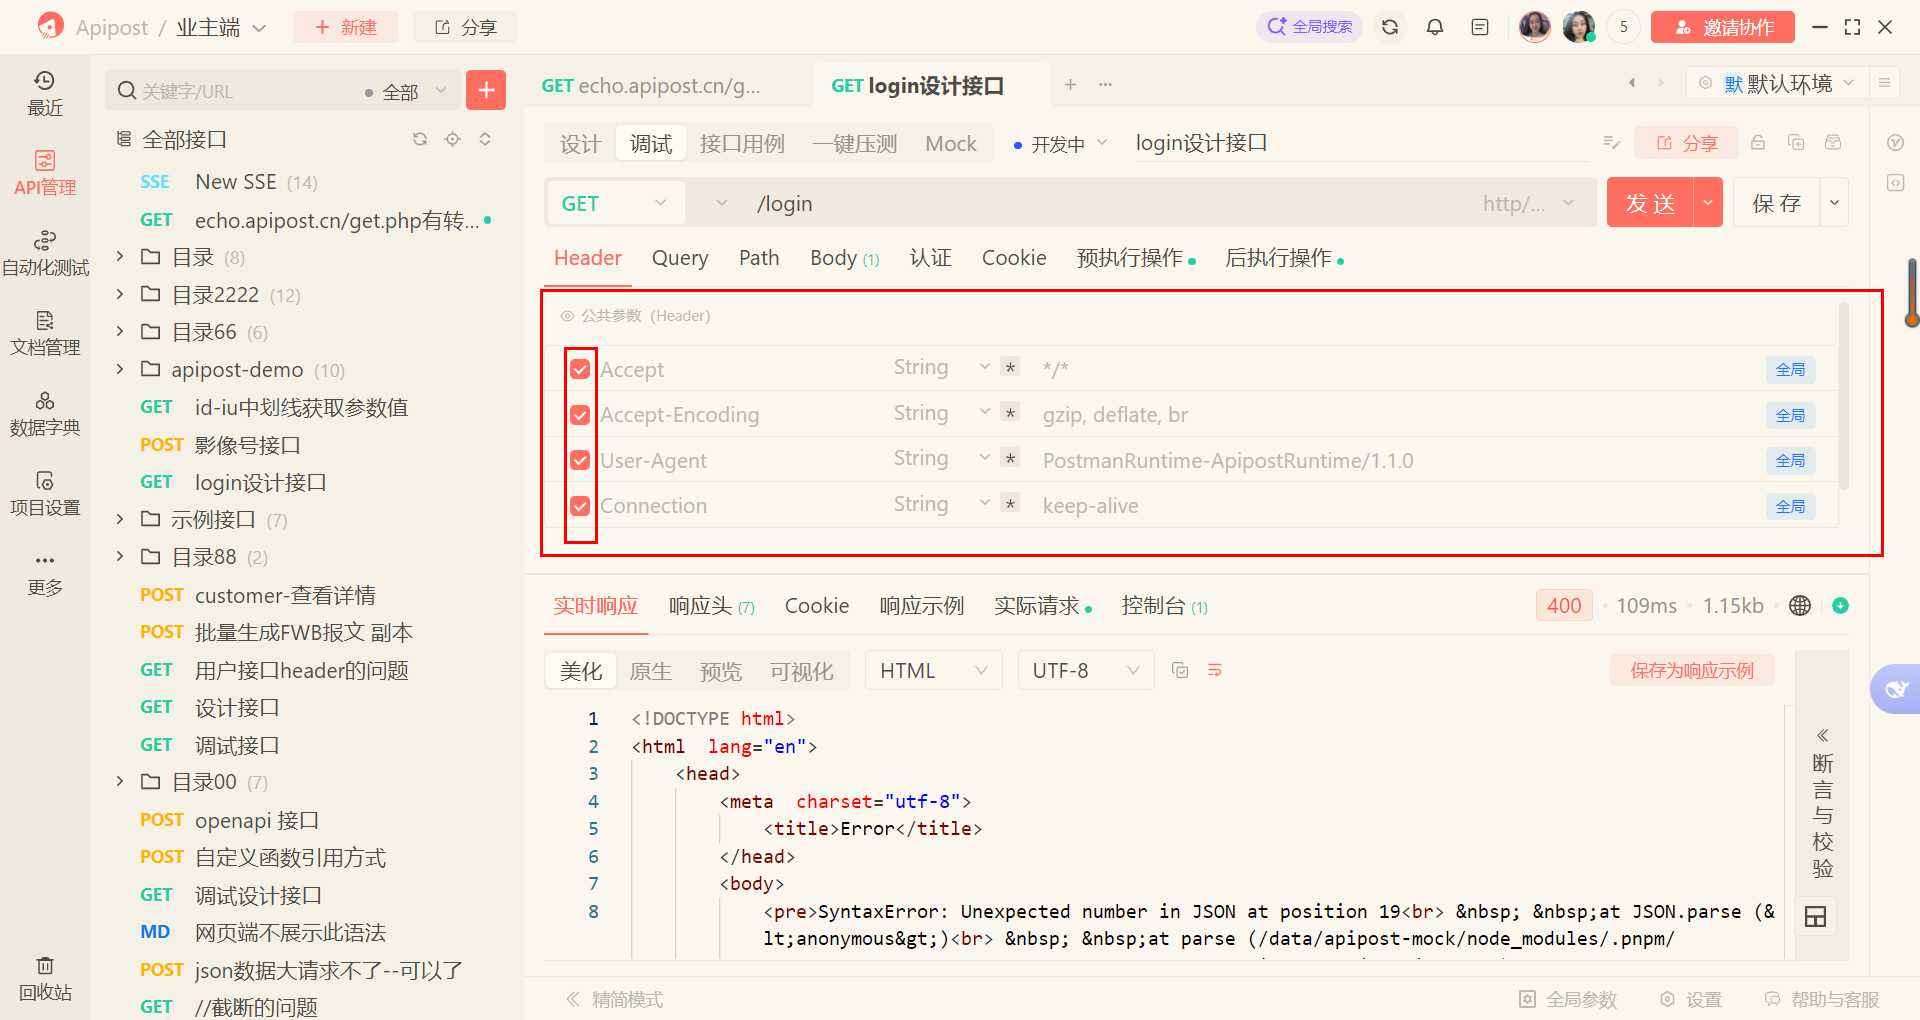Viewport: 1920px width, 1020px height.
Task: Add a new tab with plus icon
Action: [1070, 85]
